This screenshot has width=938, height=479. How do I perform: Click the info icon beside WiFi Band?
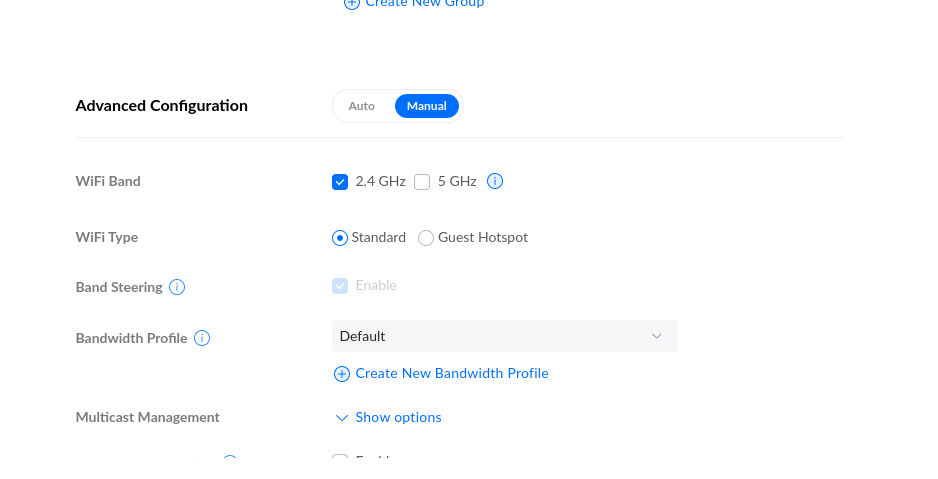pos(494,182)
